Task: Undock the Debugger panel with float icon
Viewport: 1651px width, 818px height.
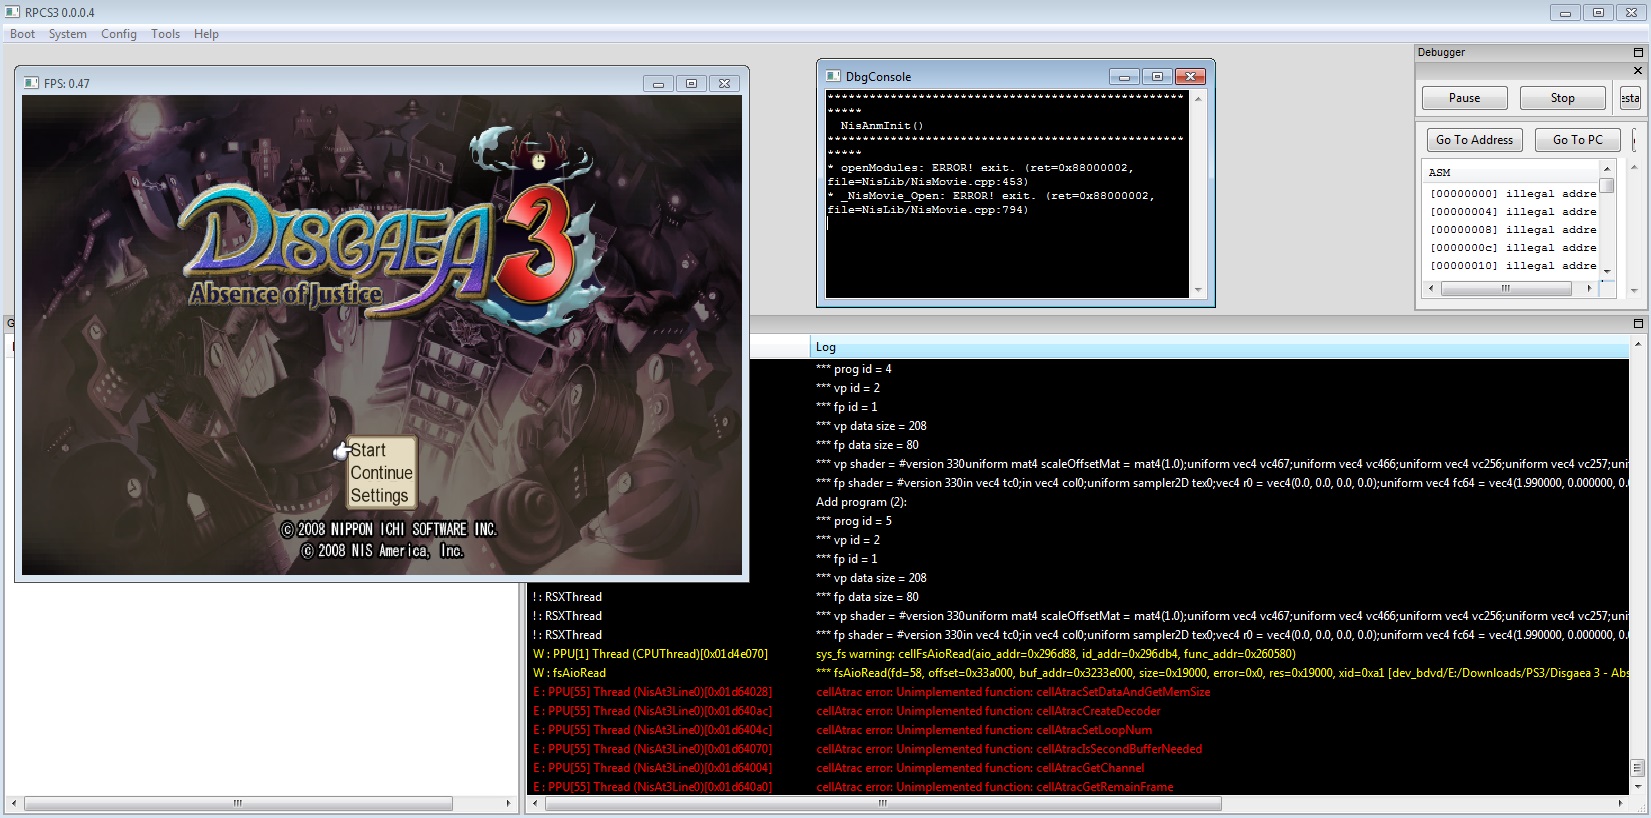Action: click(1638, 52)
